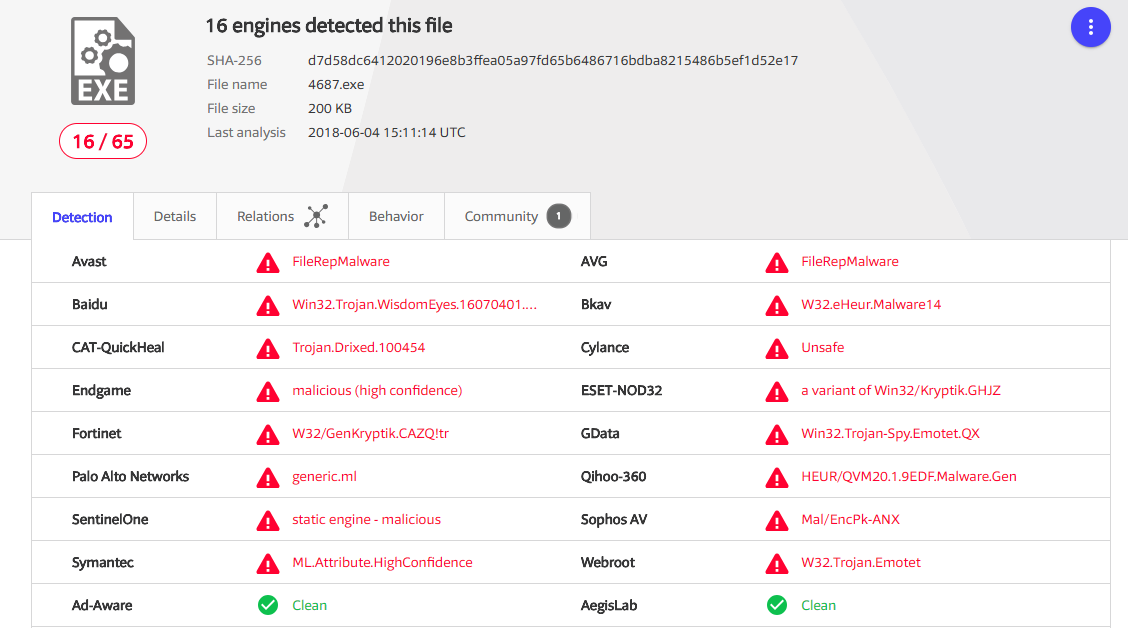This screenshot has width=1128, height=628.
Task: Click 'malicious (high confidence)' result
Action: [378, 391]
